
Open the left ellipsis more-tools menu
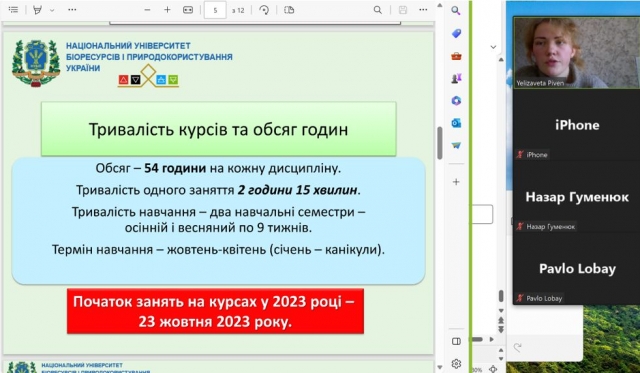(72, 10)
